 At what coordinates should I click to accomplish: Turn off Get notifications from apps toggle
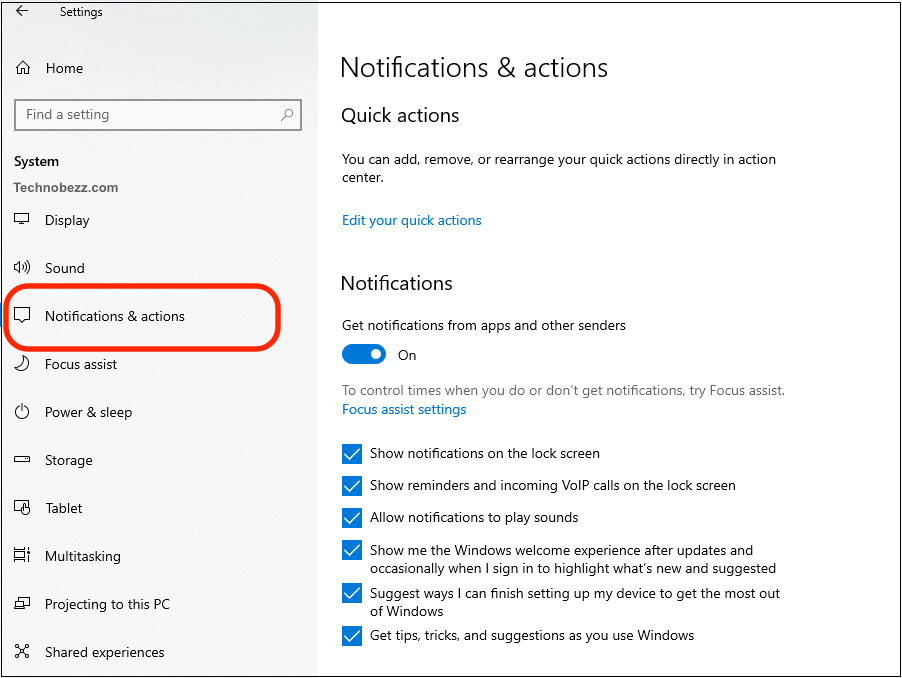pos(364,354)
